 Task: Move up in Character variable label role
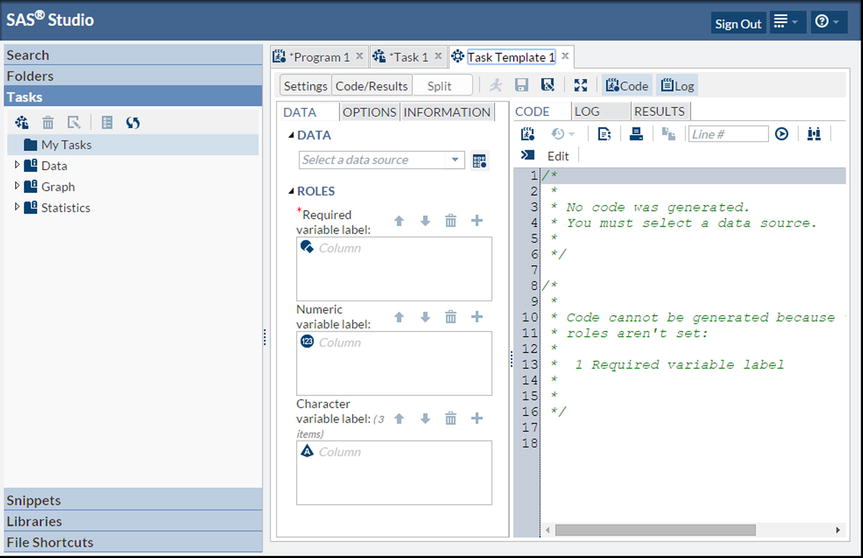399,418
